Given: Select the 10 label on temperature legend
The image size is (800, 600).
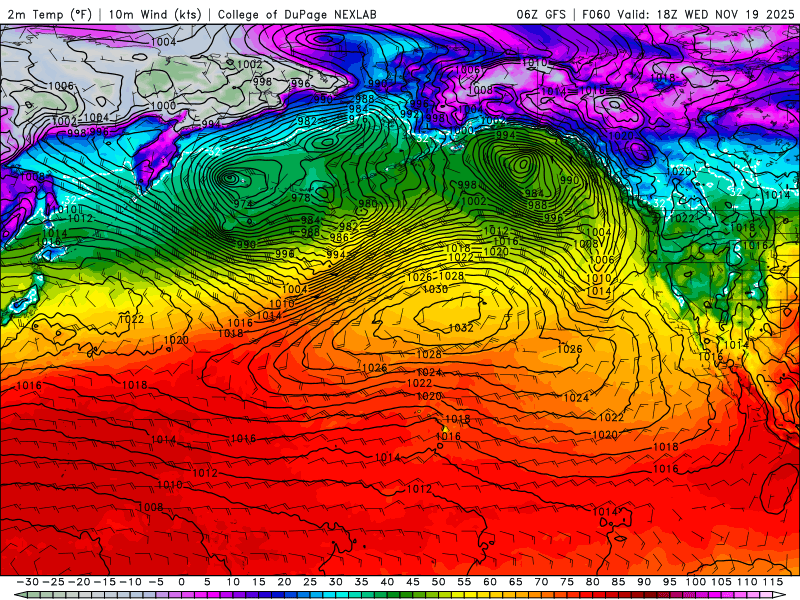Looking at the screenshot, I should pyautogui.click(x=233, y=582).
